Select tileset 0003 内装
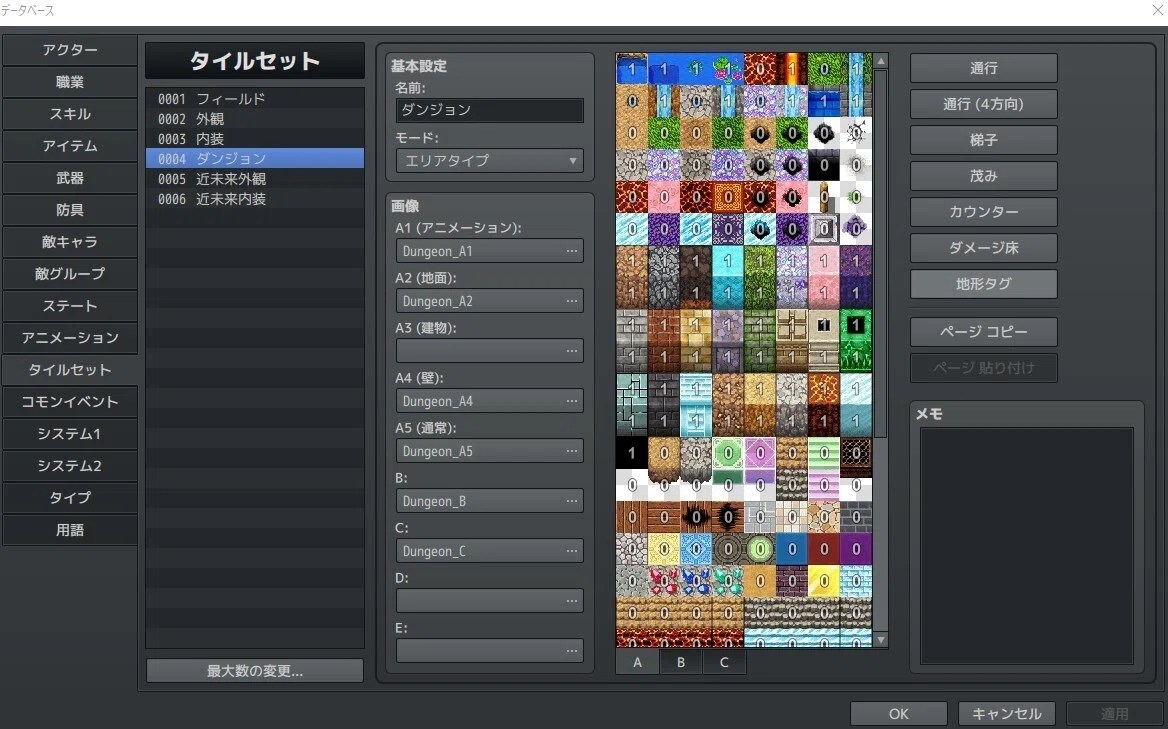1168x729 pixels. [255, 139]
